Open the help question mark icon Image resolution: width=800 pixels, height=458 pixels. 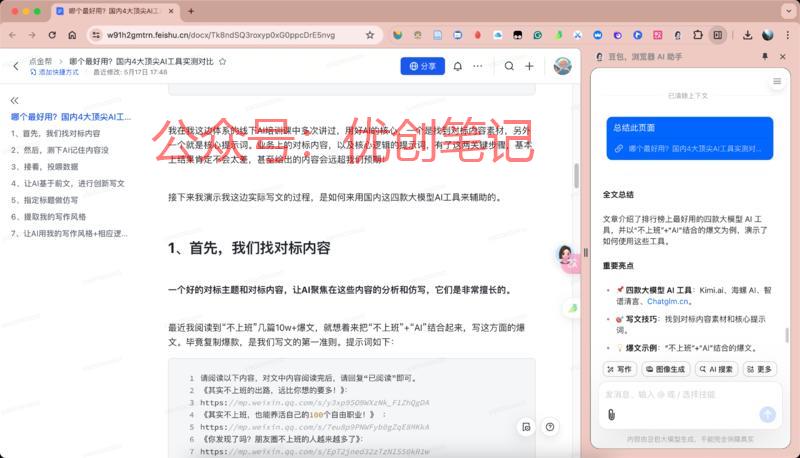pos(549,427)
